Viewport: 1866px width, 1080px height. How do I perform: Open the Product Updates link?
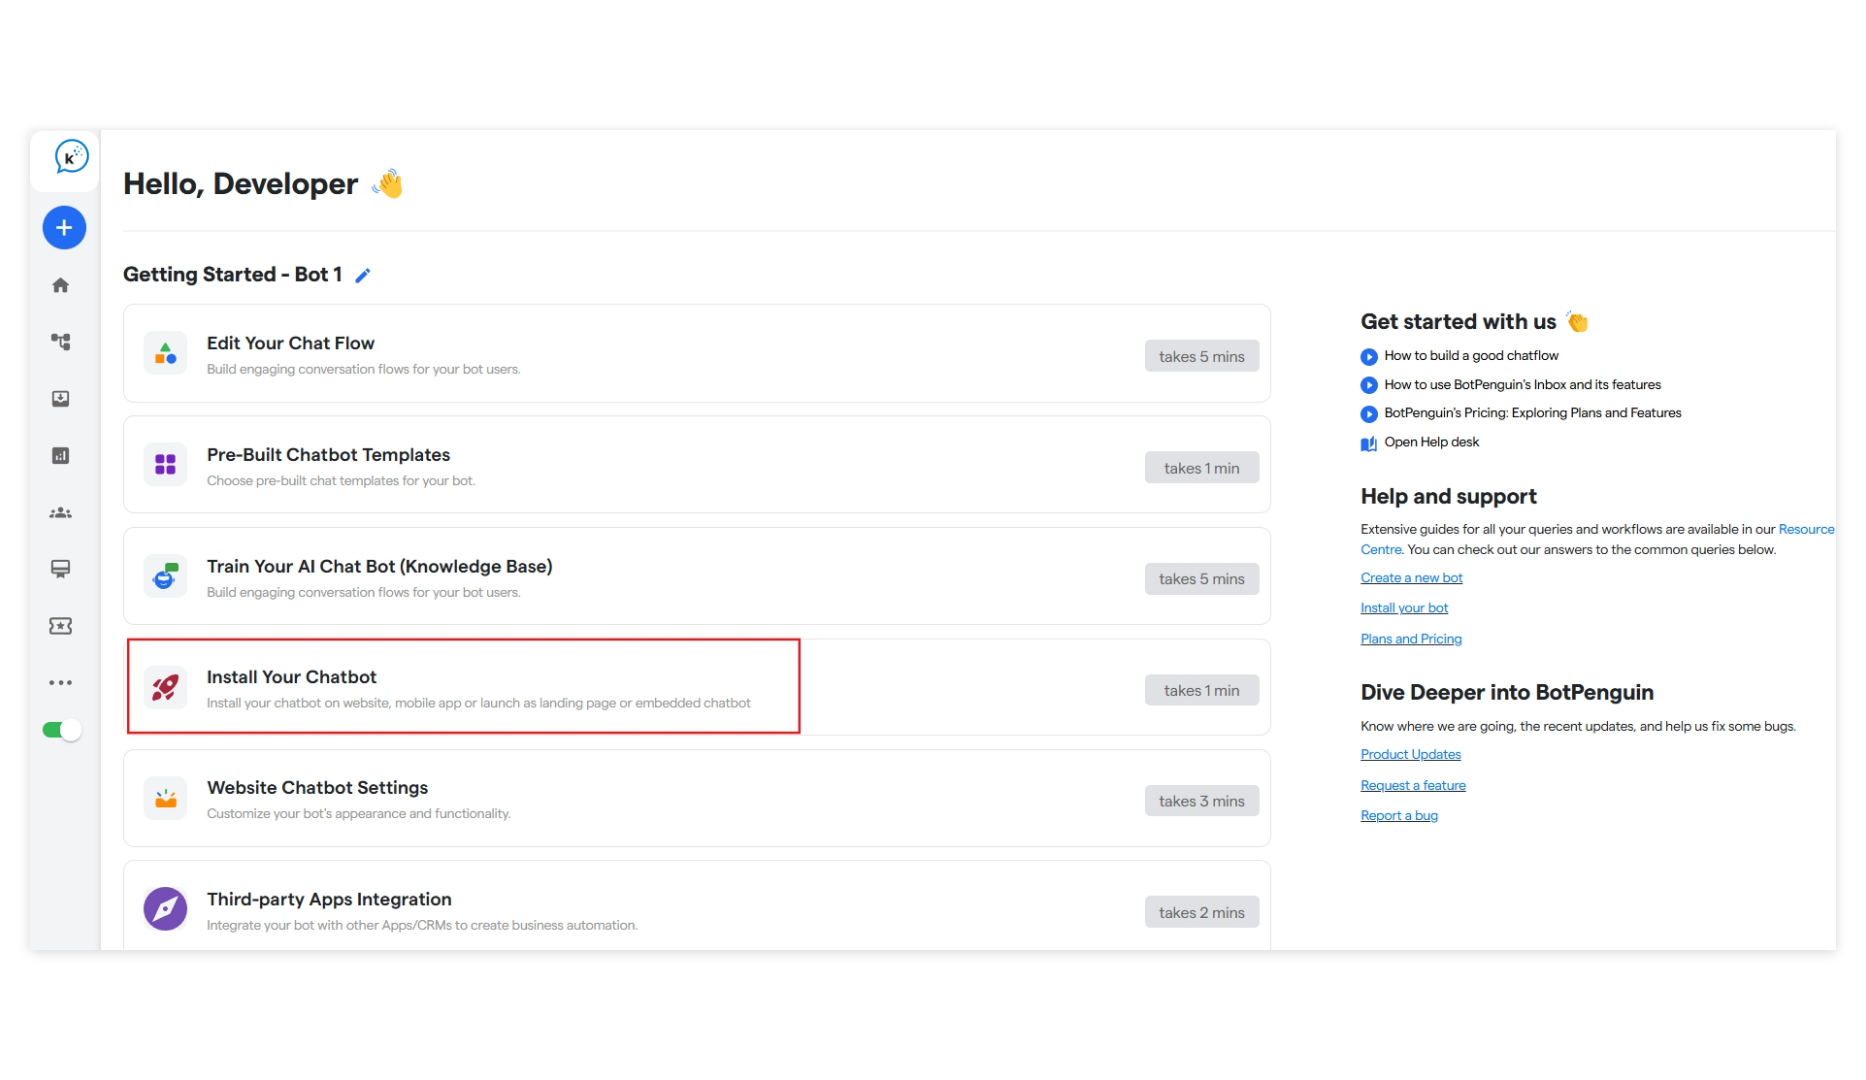point(1410,755)
